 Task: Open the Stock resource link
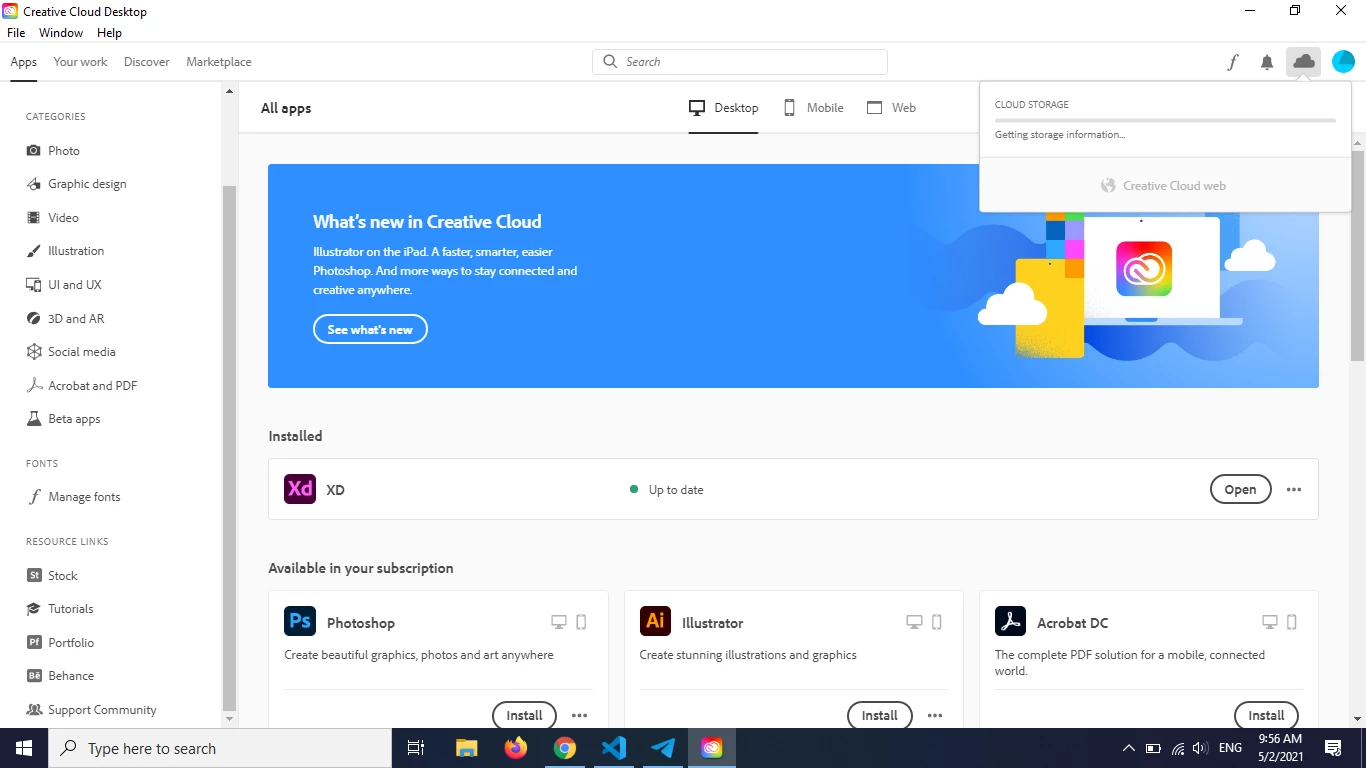pyautogui.click(x=51, y=576)
